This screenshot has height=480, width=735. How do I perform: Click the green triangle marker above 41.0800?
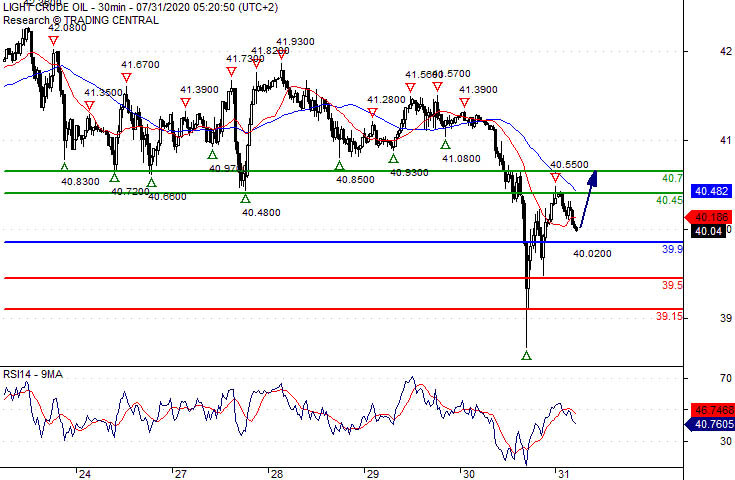445,144
